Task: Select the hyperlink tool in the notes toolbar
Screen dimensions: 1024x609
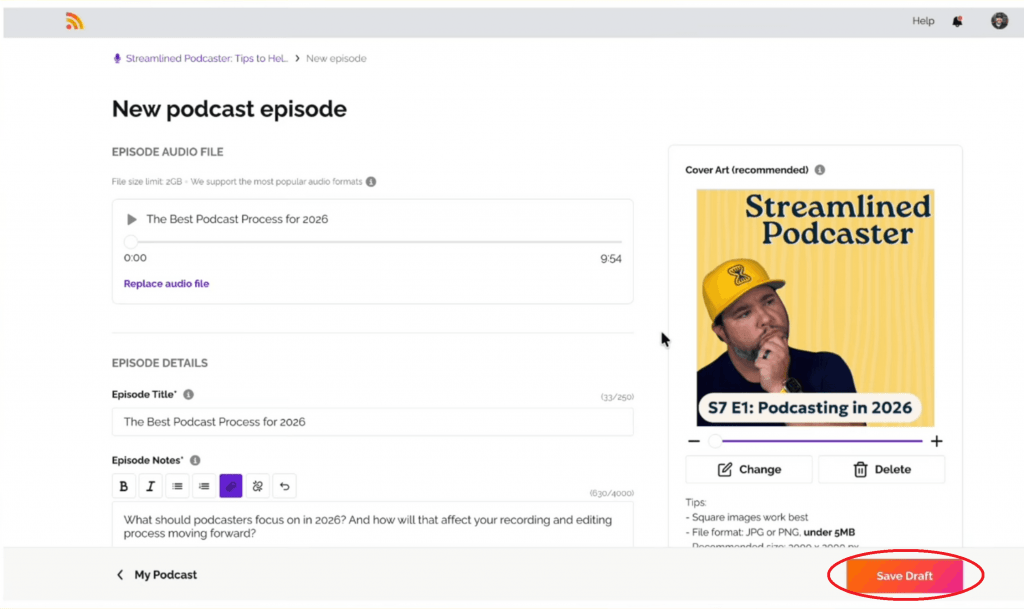Action: (x=230, y=486)
